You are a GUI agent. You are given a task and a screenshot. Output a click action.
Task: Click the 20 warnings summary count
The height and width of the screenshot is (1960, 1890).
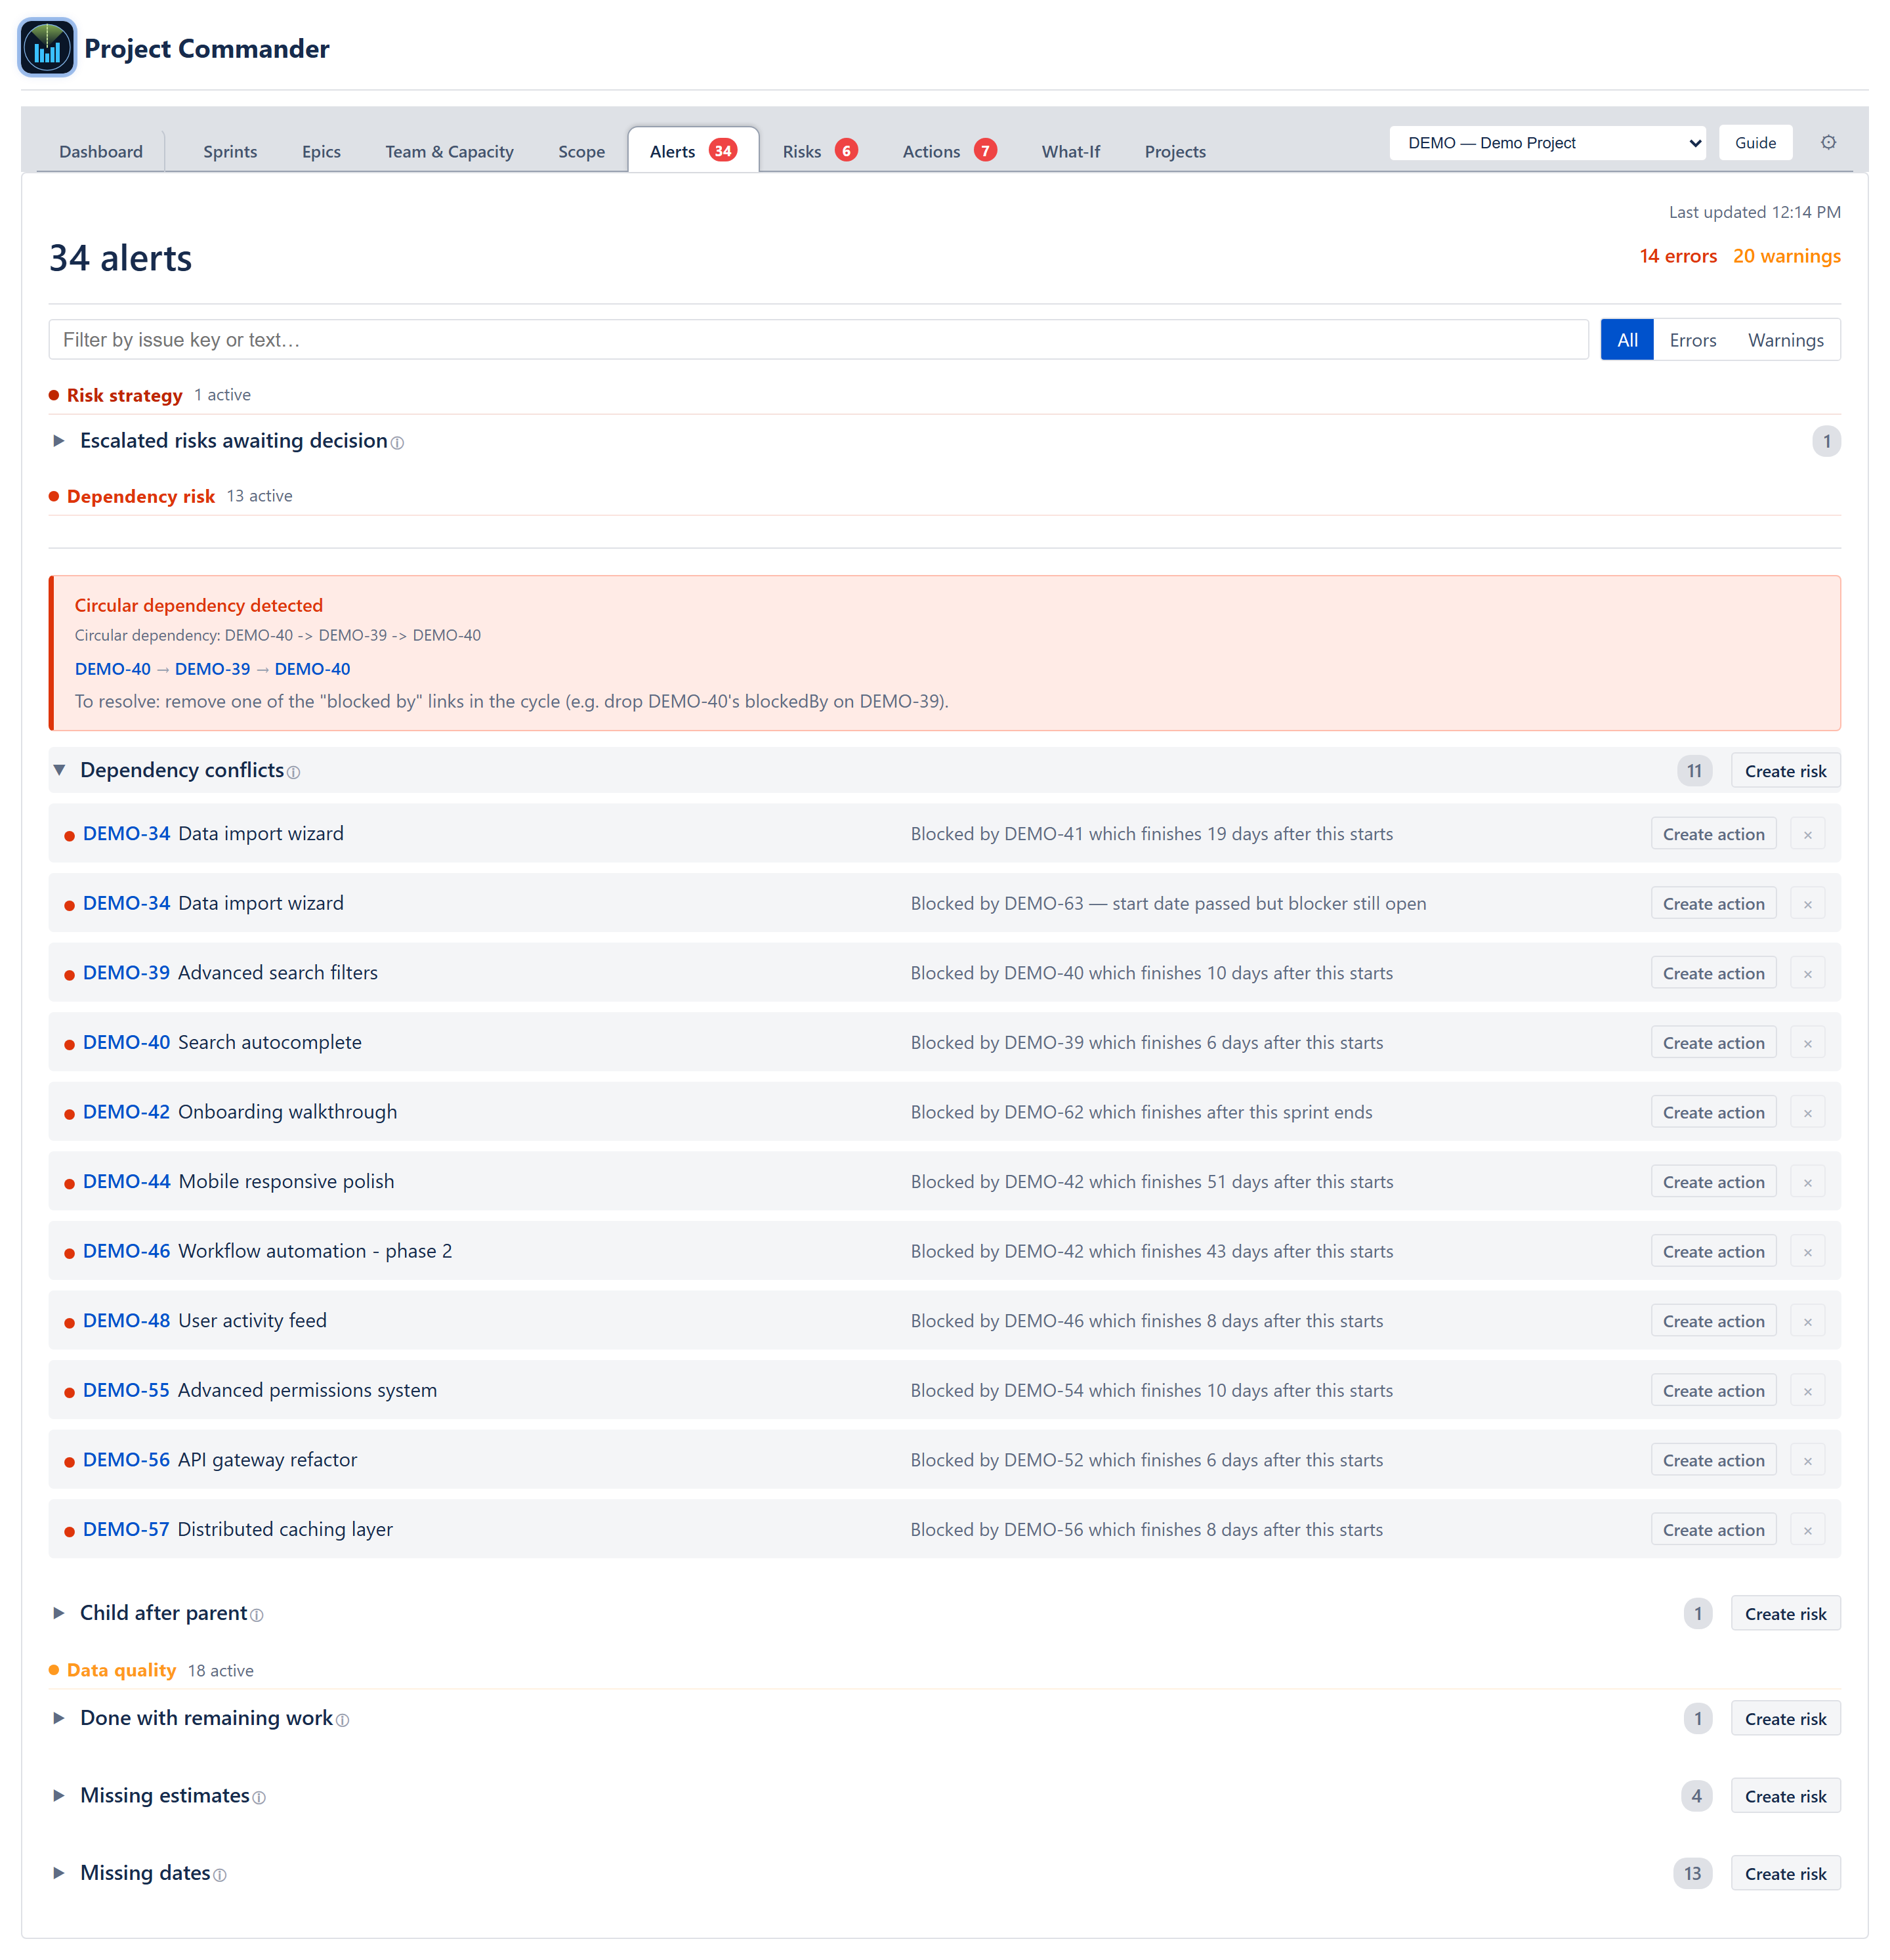[x=1786, y=256]
